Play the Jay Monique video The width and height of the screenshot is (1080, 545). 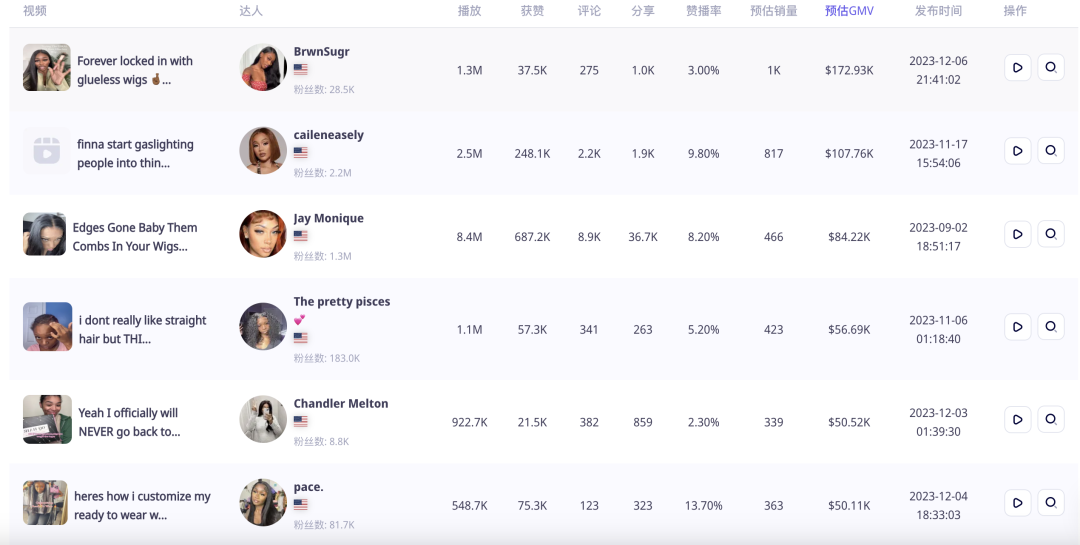coord(1017,235)
